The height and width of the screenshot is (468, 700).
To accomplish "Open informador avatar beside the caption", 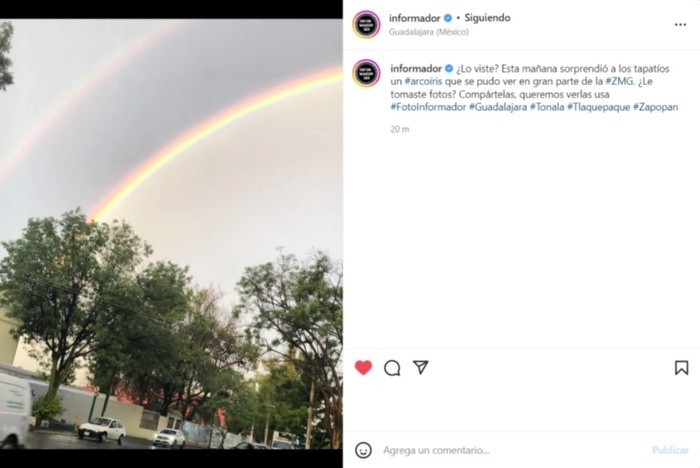I will [366, 73].
